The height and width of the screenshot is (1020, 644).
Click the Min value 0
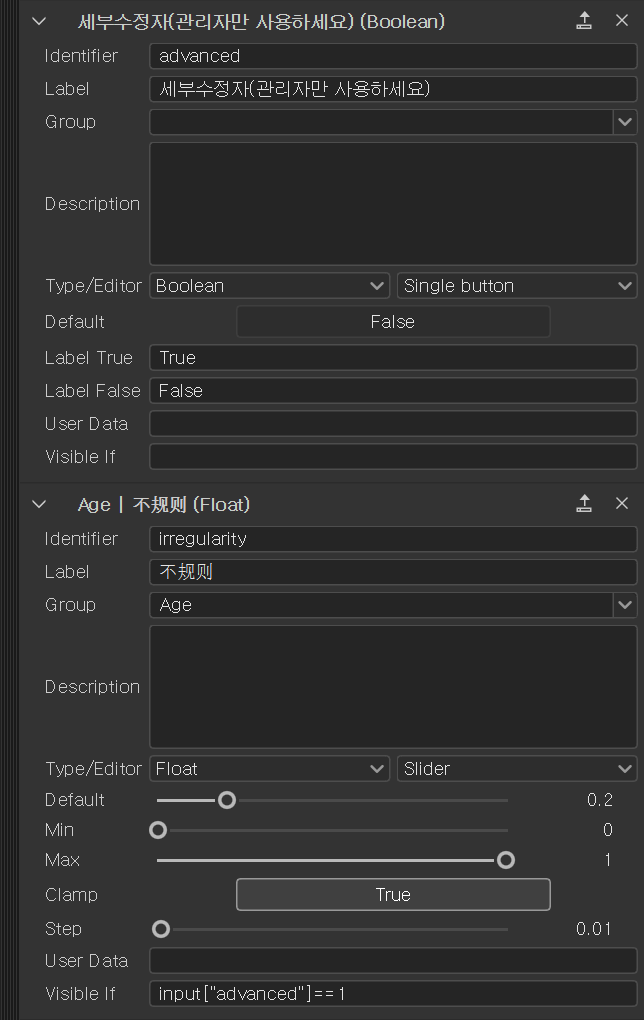point(608,830)
